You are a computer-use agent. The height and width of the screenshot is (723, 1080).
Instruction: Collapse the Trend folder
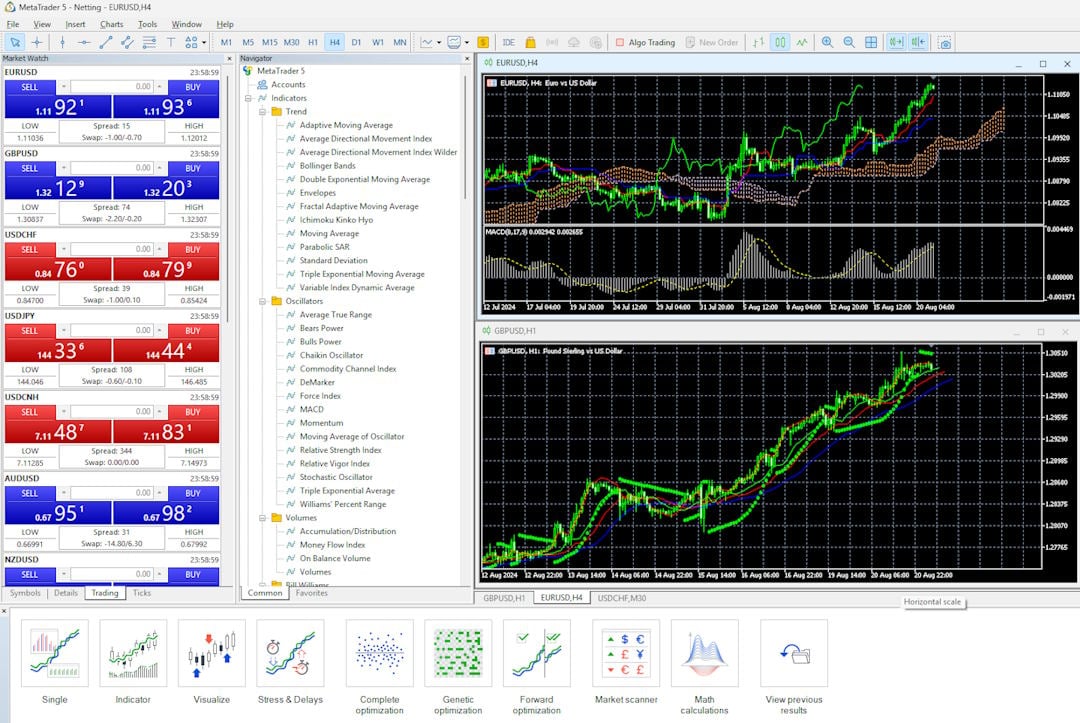262,112
